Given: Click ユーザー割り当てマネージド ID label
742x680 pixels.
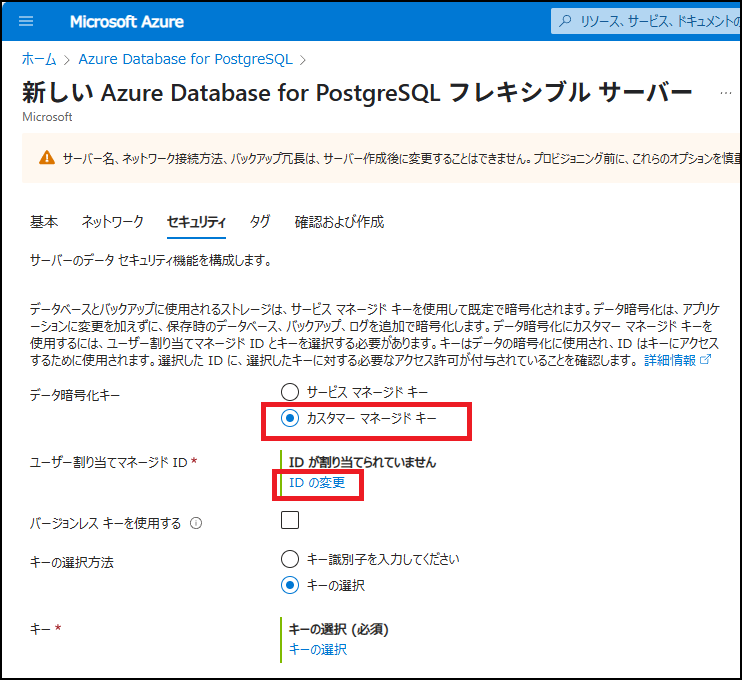Looking at the screenshot, I should (109, 462).
